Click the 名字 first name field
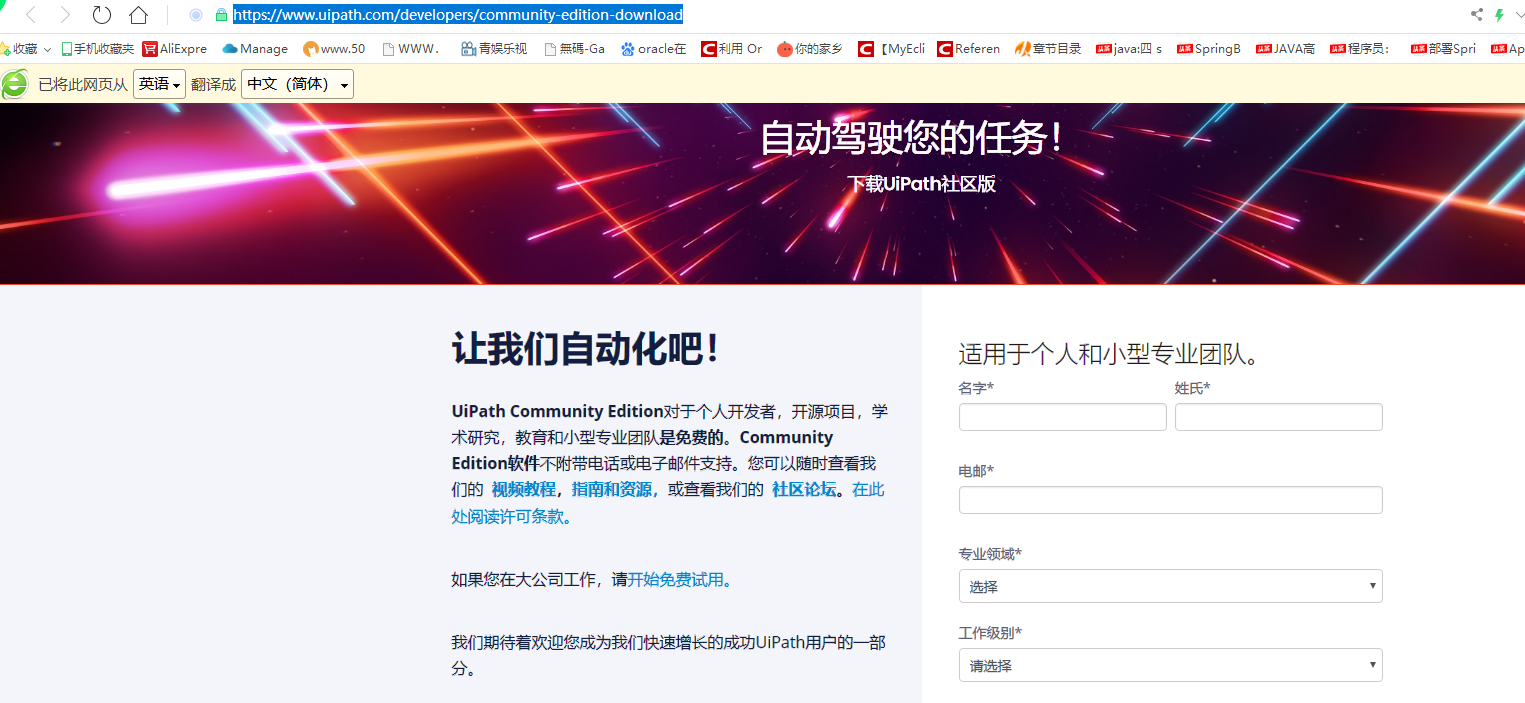The width and height of the screenshot is (1525, 703). coord(1062,417)
